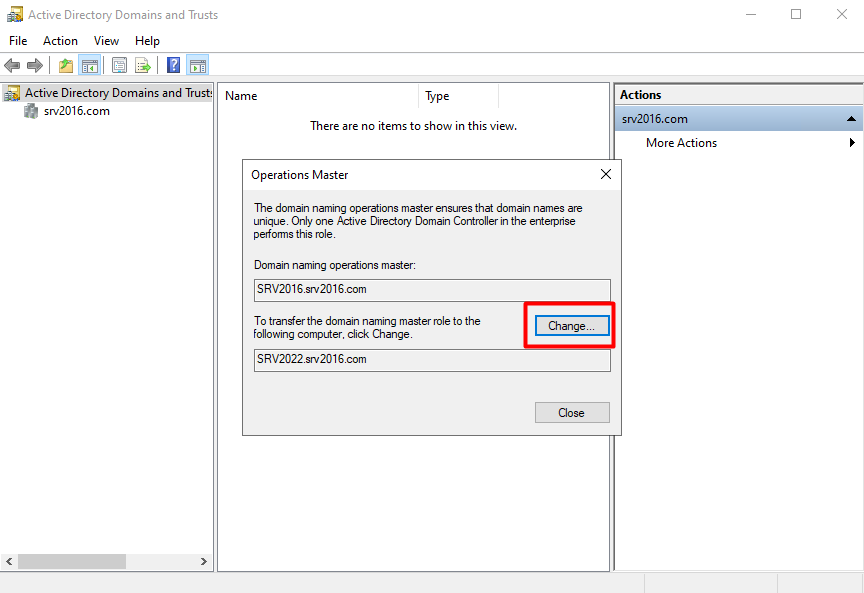This screenshot has width=864, height=593.
Task: Open the Action menu
Action: pos(60,41)
